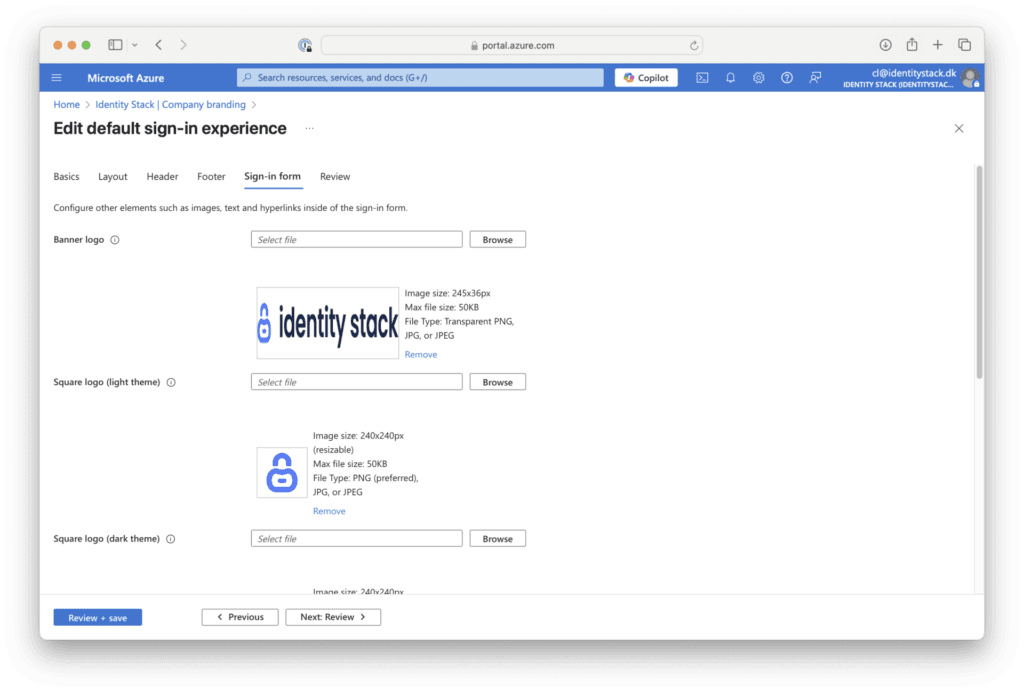The height and width of the screenshot is (692, 1024).
Task: Click Square logo (dark theme) Select file field
Action: [x=357, y=539]
